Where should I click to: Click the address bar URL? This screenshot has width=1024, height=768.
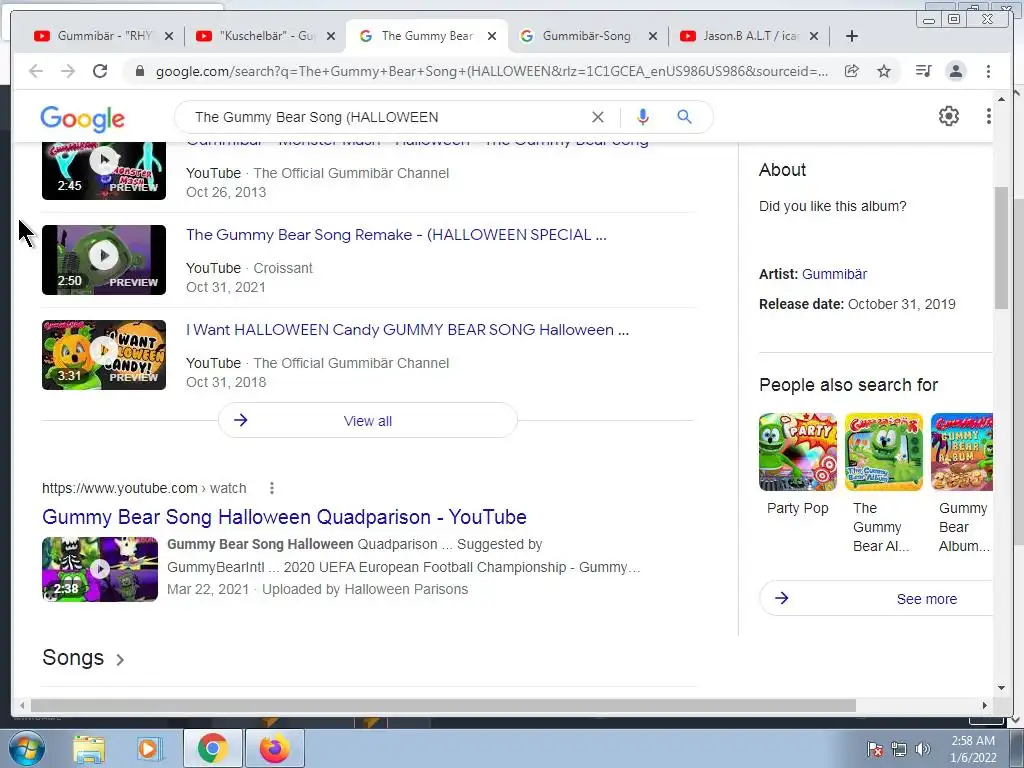(x=492, y=71)
